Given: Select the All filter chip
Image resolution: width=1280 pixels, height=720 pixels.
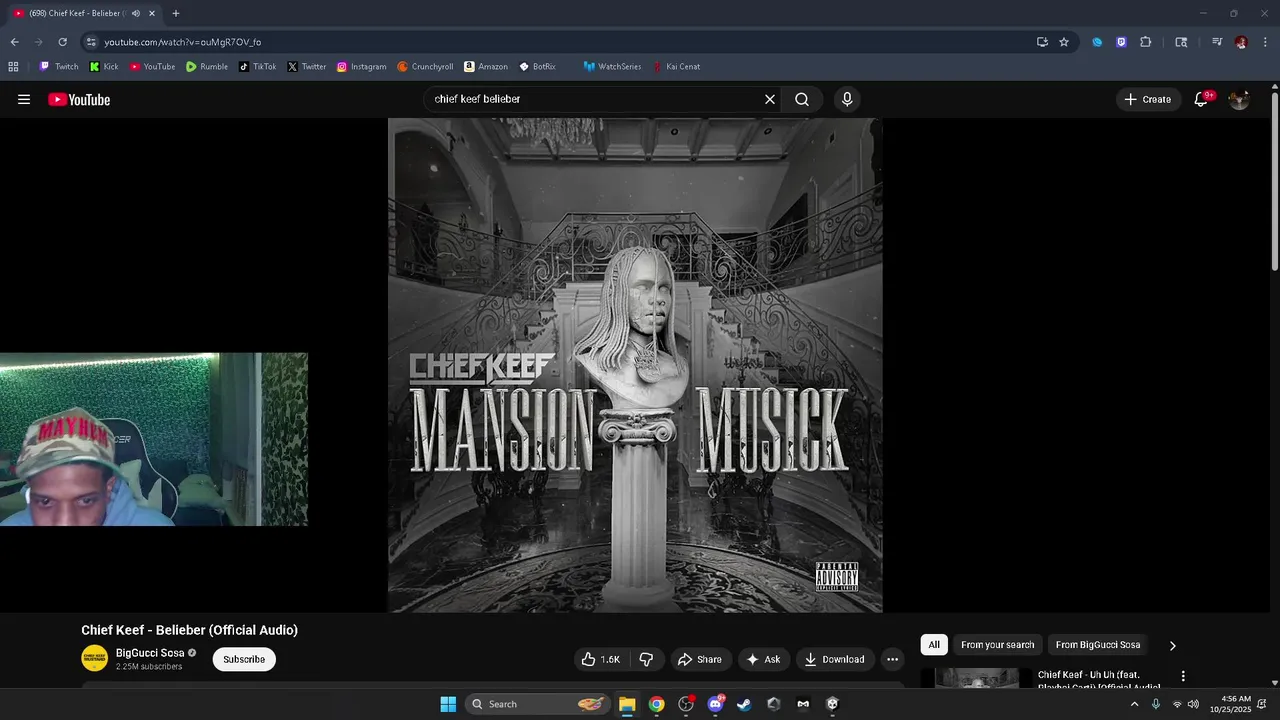Looking at the screenshot, I should tap(934, 645).
